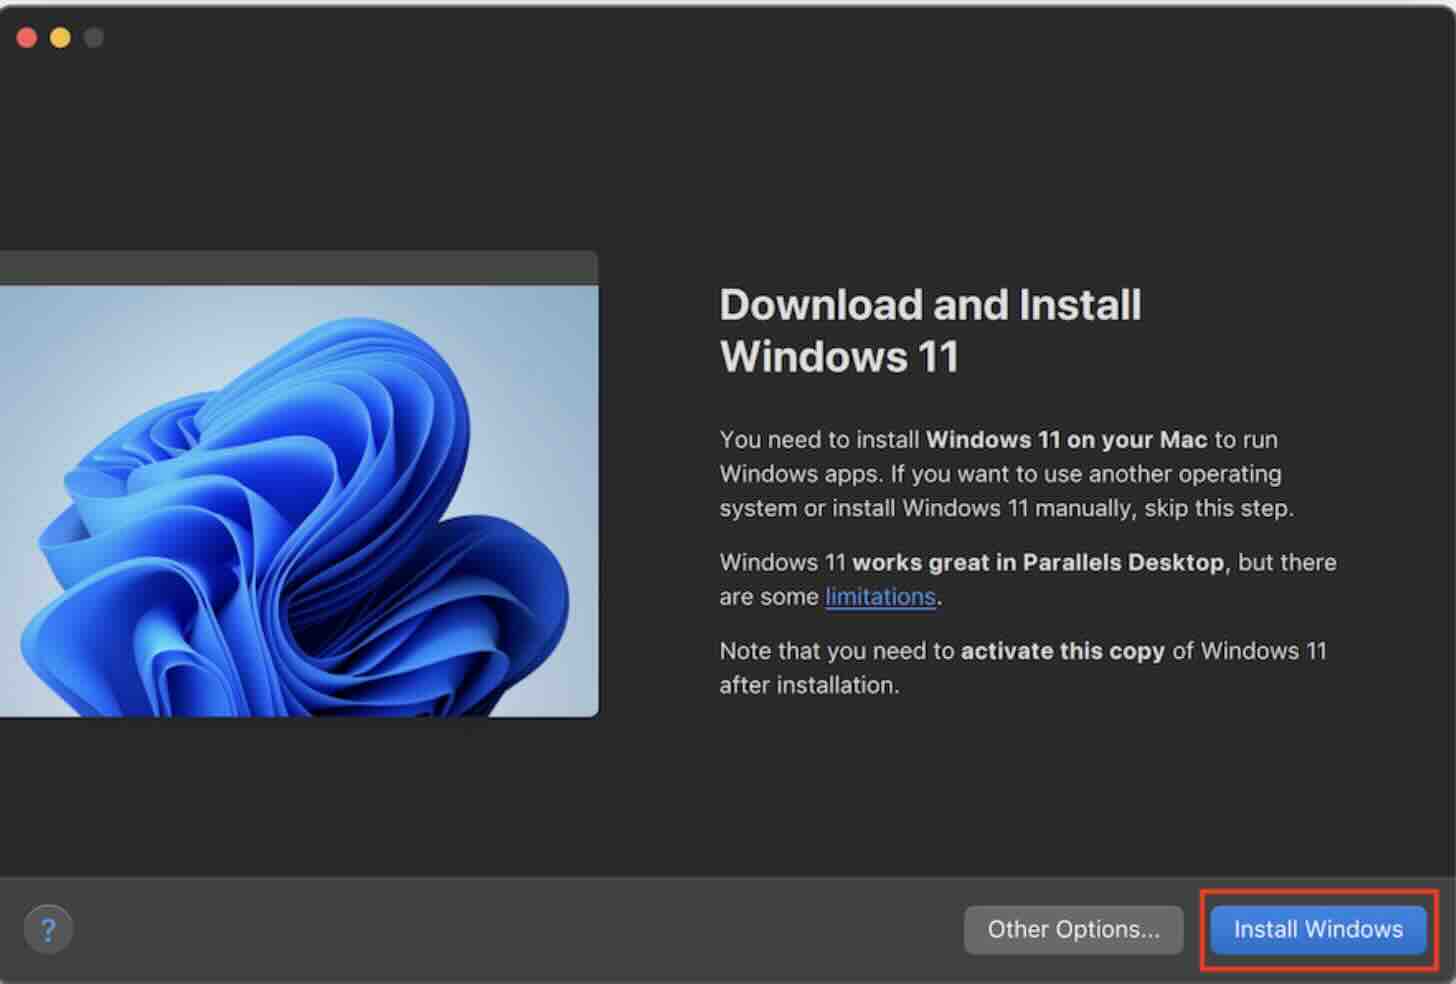Click empty bottom bar beside help icon
The width and height of the screenshot is (1456, 984).
coord(500,929)
